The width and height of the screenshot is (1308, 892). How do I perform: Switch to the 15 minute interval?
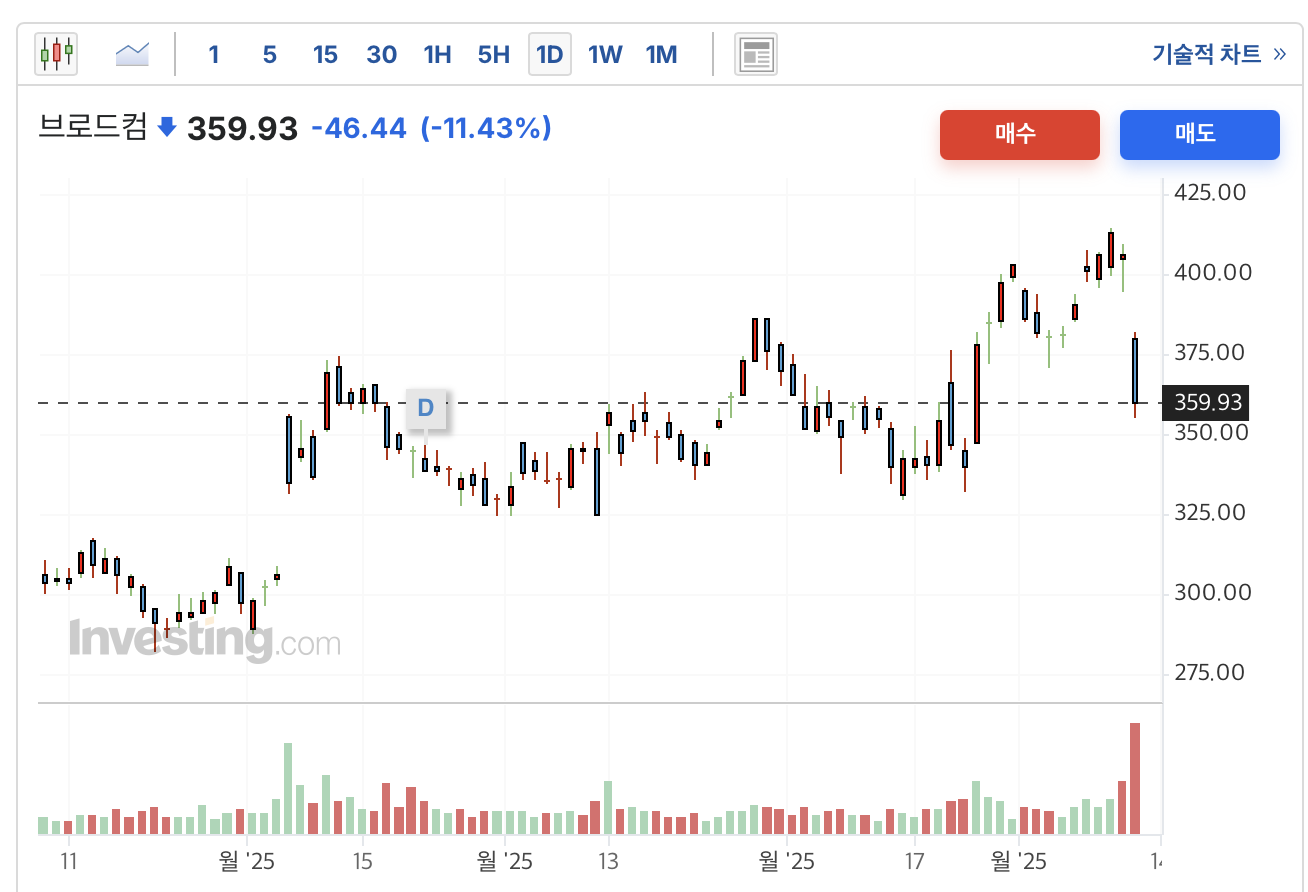[325, 54]
